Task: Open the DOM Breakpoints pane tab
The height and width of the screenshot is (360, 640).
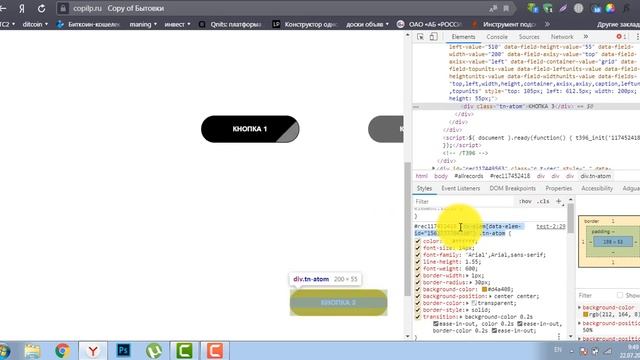Action: 512,188
